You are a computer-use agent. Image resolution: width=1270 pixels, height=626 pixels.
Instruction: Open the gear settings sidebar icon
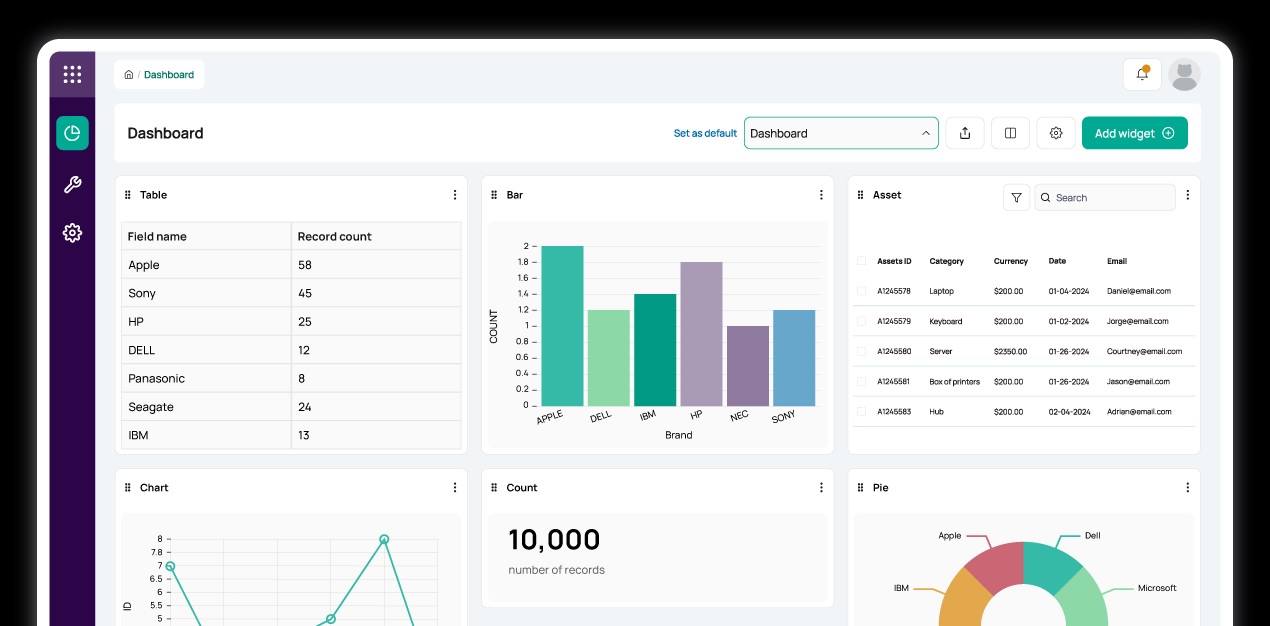tap(72, 233)
